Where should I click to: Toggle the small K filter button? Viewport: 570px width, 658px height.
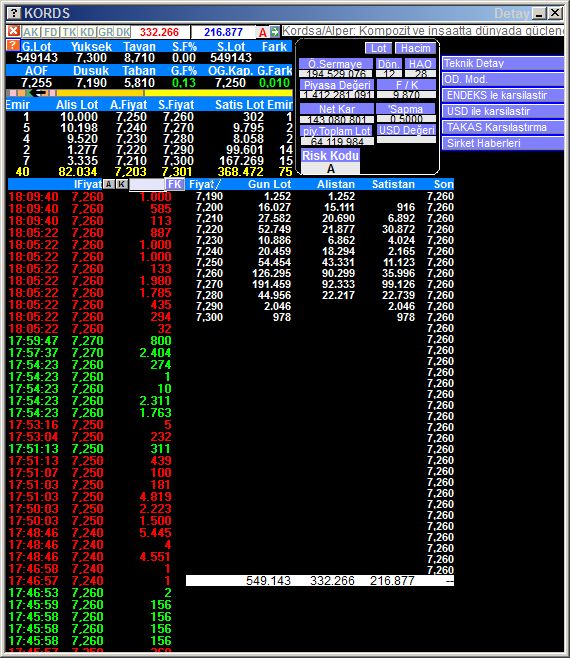click(122, 184)
